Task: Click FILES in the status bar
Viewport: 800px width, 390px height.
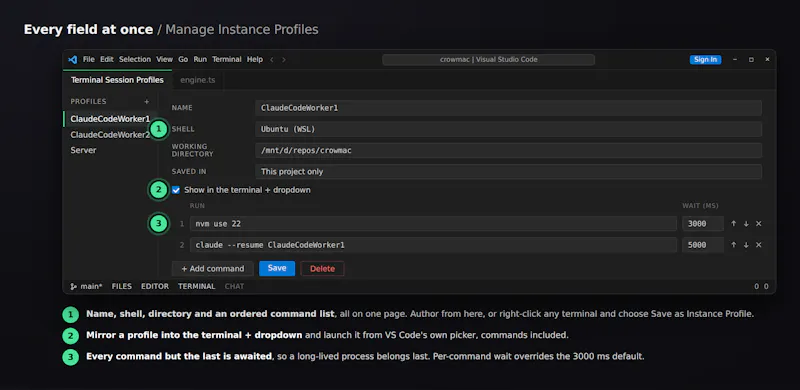Action: point(122,286)
